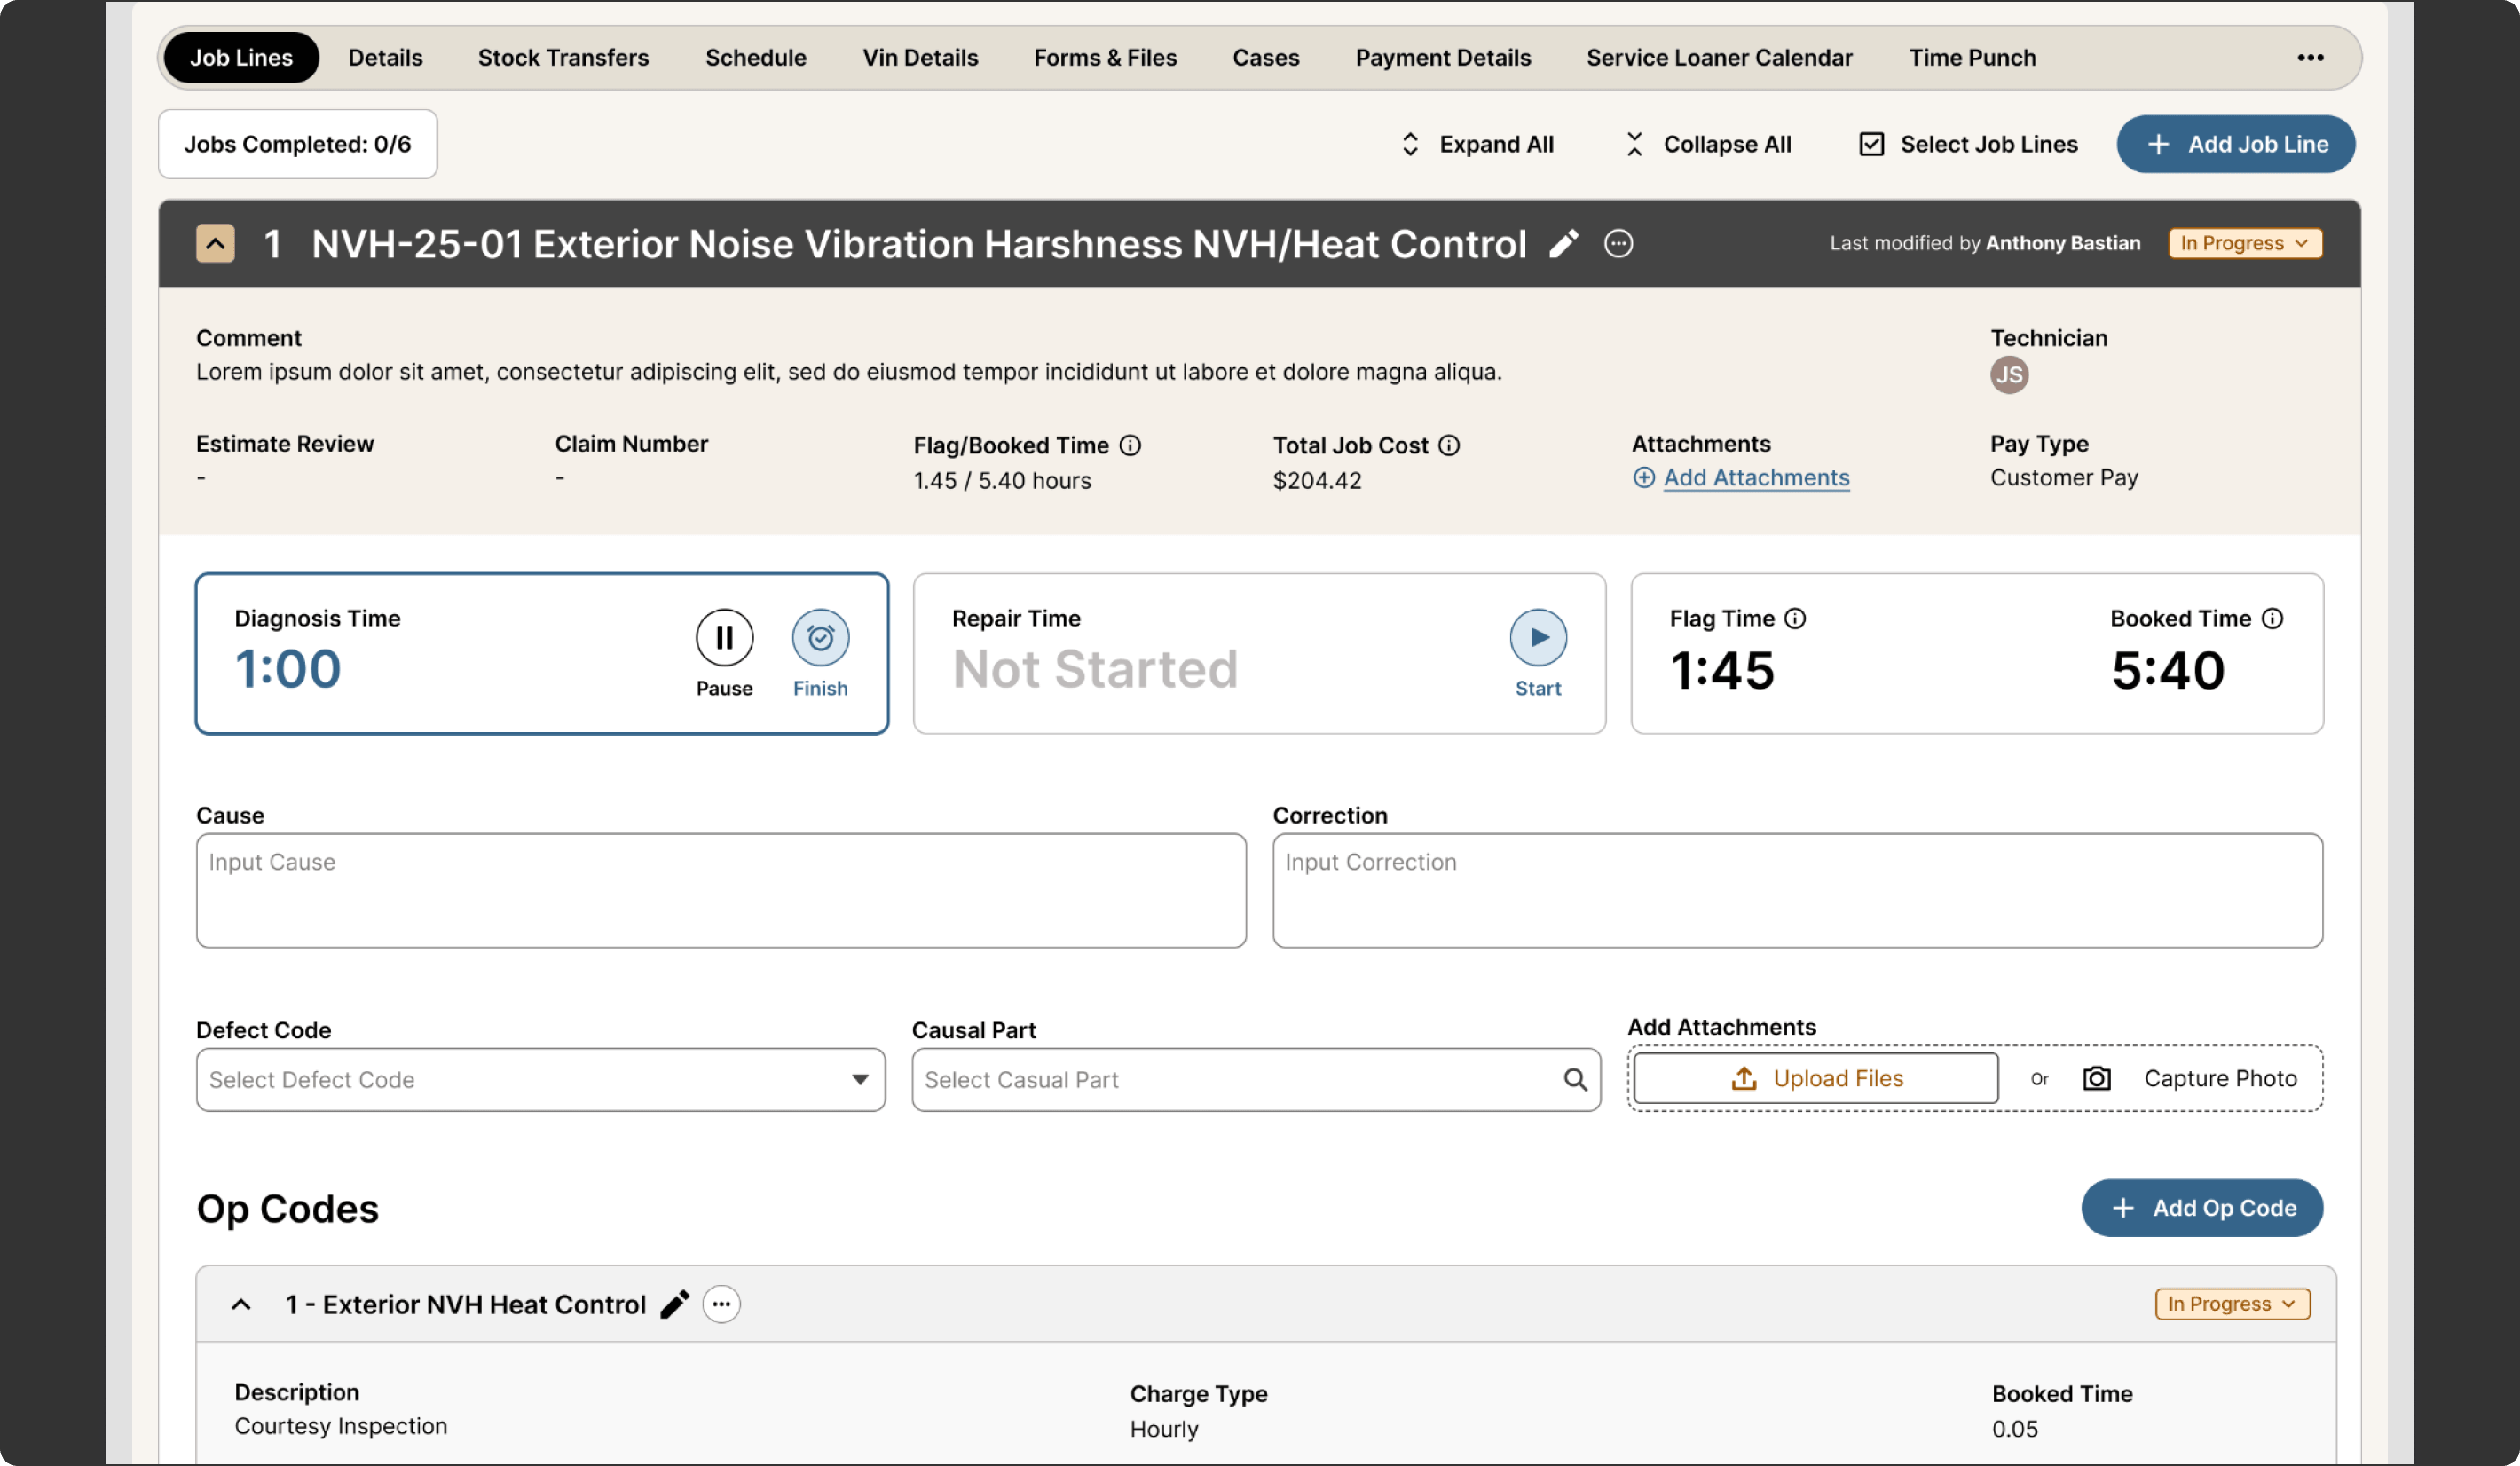Click the Capture Photo camera icon
The width and height of the screenshot is (2520, 1466).
pyautogui.click(x=2096, y=1078)
